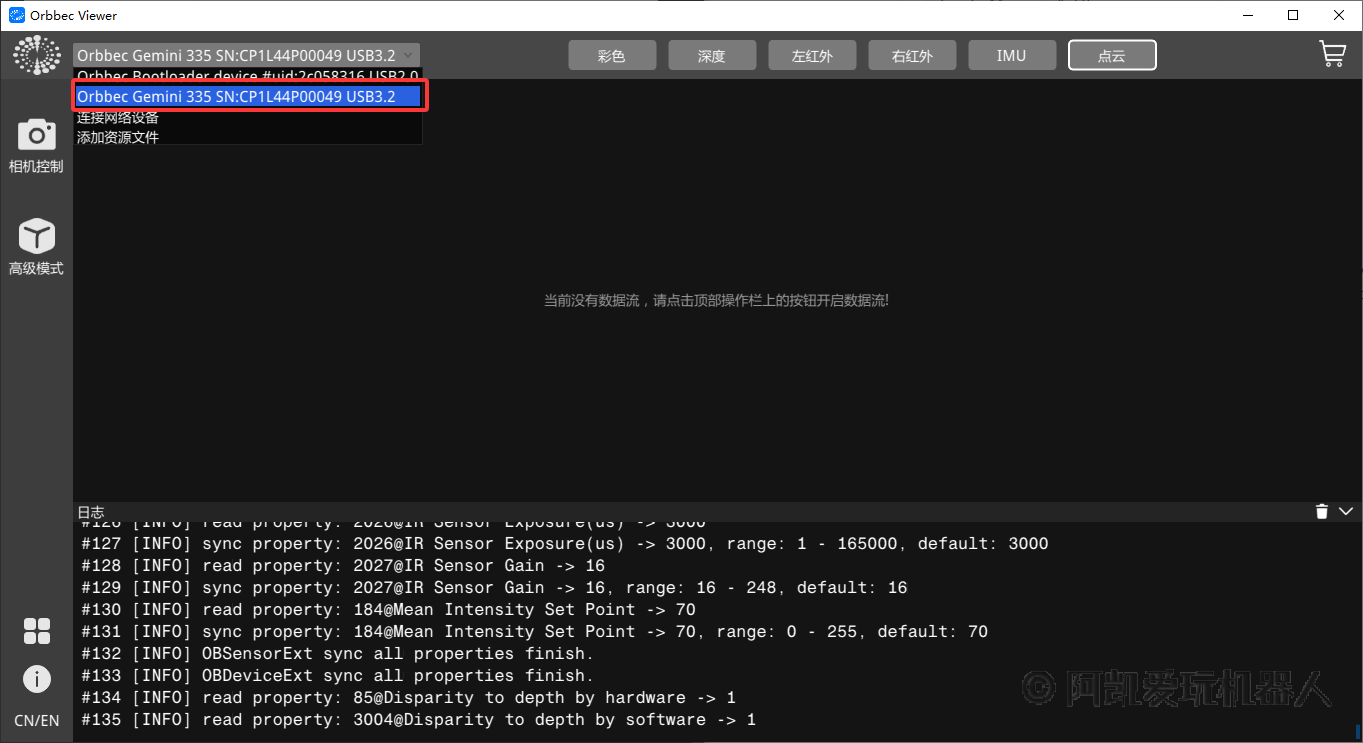This screenshot has height=743, width=1363.
Task: Toggle the point cloud (点云) button
Action: pos(1112,56)
